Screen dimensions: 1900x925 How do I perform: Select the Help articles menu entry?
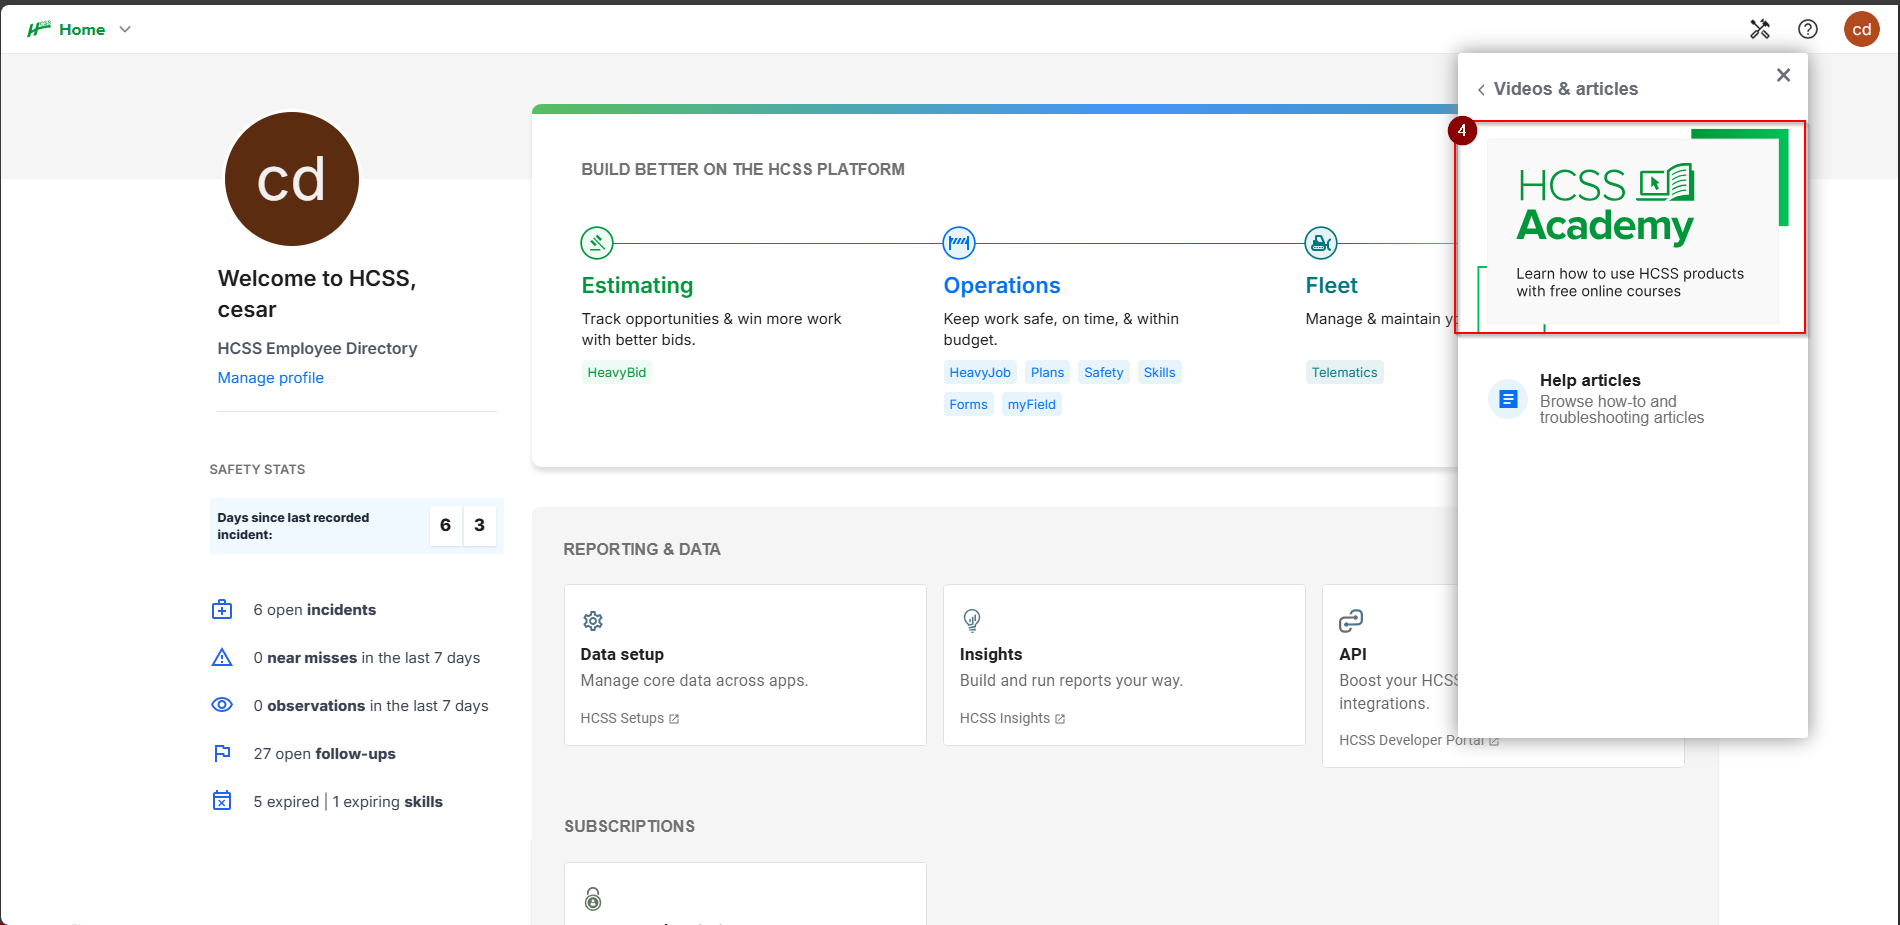pos(1620,399)
